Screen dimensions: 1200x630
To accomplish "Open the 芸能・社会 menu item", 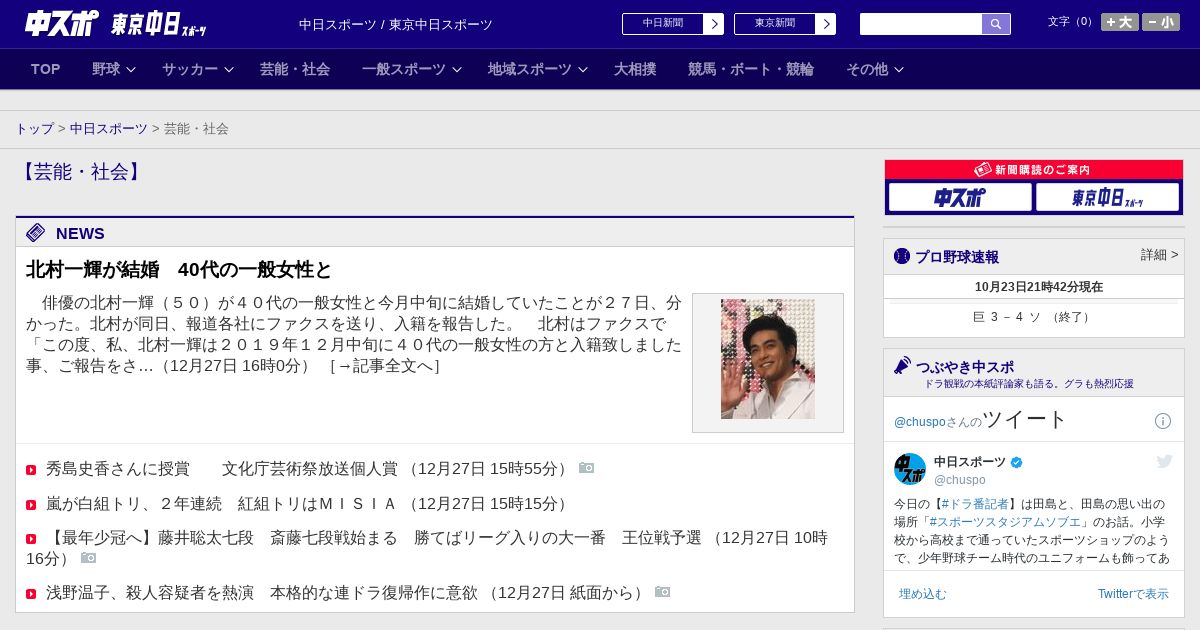I will coord(295,69).
